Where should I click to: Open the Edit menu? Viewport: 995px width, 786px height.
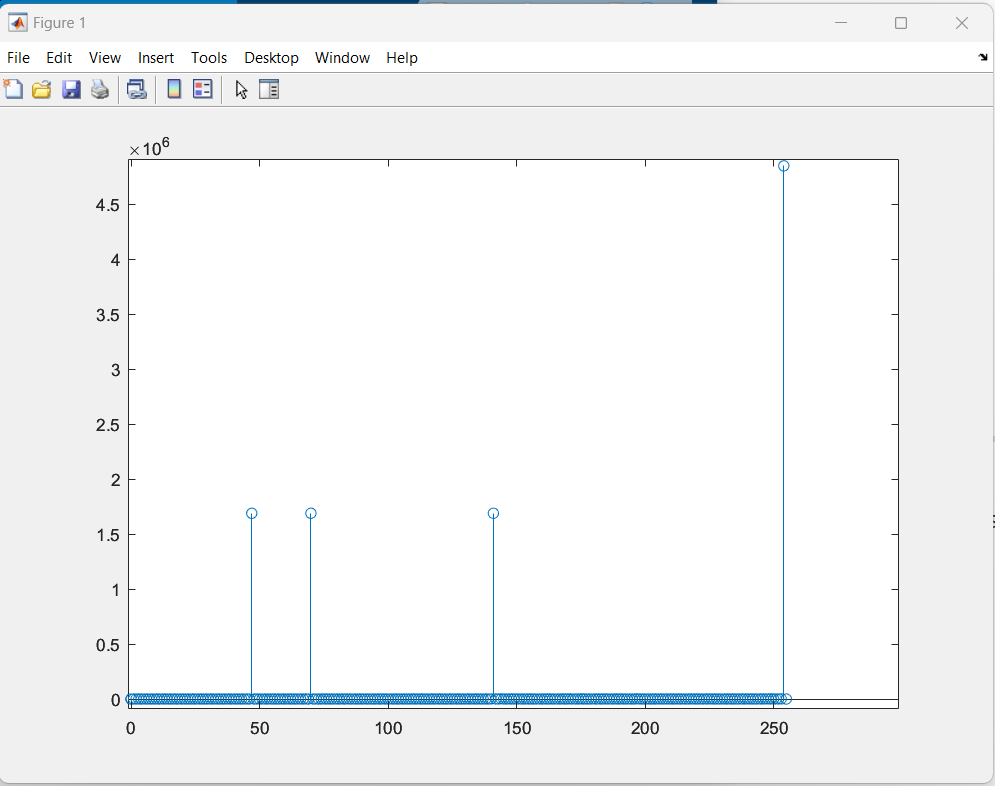[x=59, y=58]
